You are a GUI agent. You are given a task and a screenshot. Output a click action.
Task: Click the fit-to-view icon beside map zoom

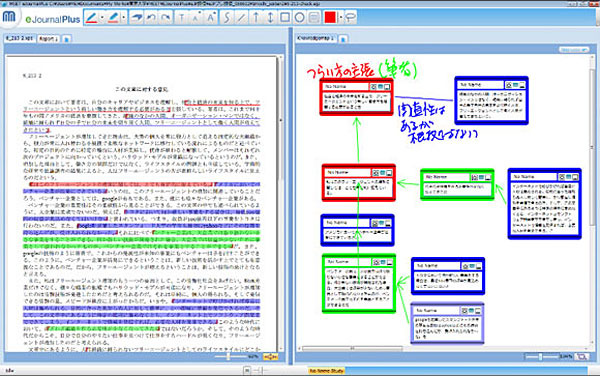[x=582, y=356]
